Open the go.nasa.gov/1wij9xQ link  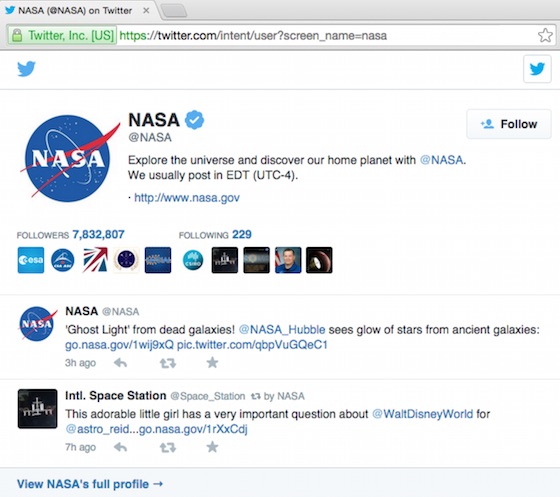pos(119,345)
